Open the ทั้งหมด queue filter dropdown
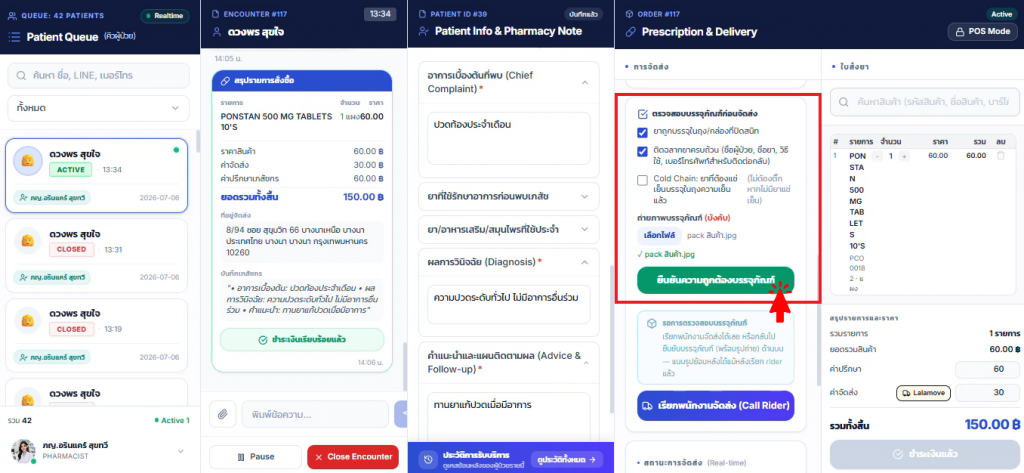Viewport: 1024px width, 473px height. pyautogui.click(x=98, y=108)
